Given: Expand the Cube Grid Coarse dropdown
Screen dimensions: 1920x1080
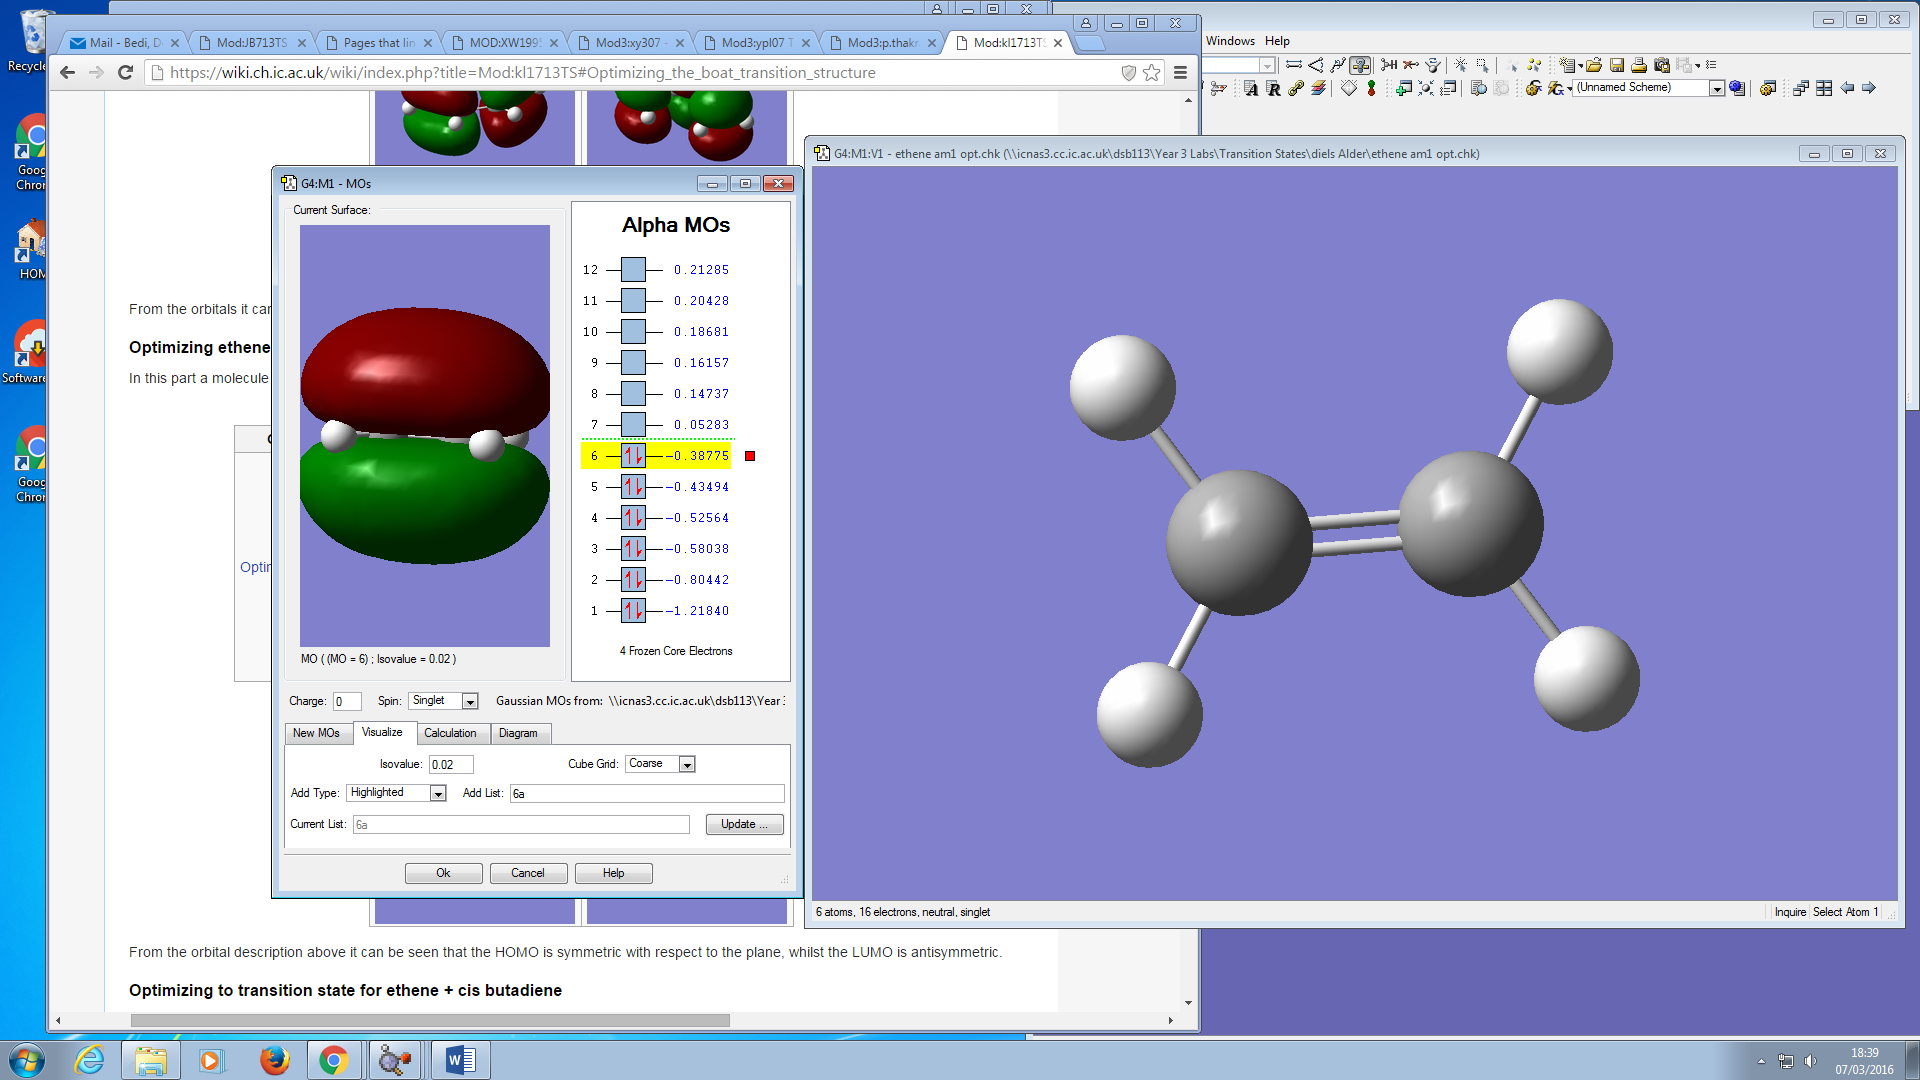Looking at the screenshot, I should 687,764.
